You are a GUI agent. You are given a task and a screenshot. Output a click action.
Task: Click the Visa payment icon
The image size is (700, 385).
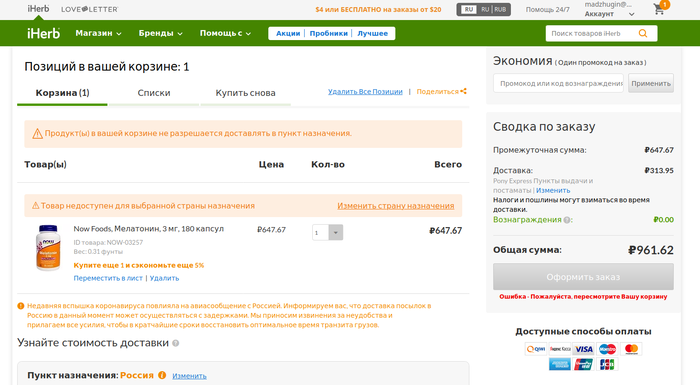pyautogui.click(x=584, y=349)
